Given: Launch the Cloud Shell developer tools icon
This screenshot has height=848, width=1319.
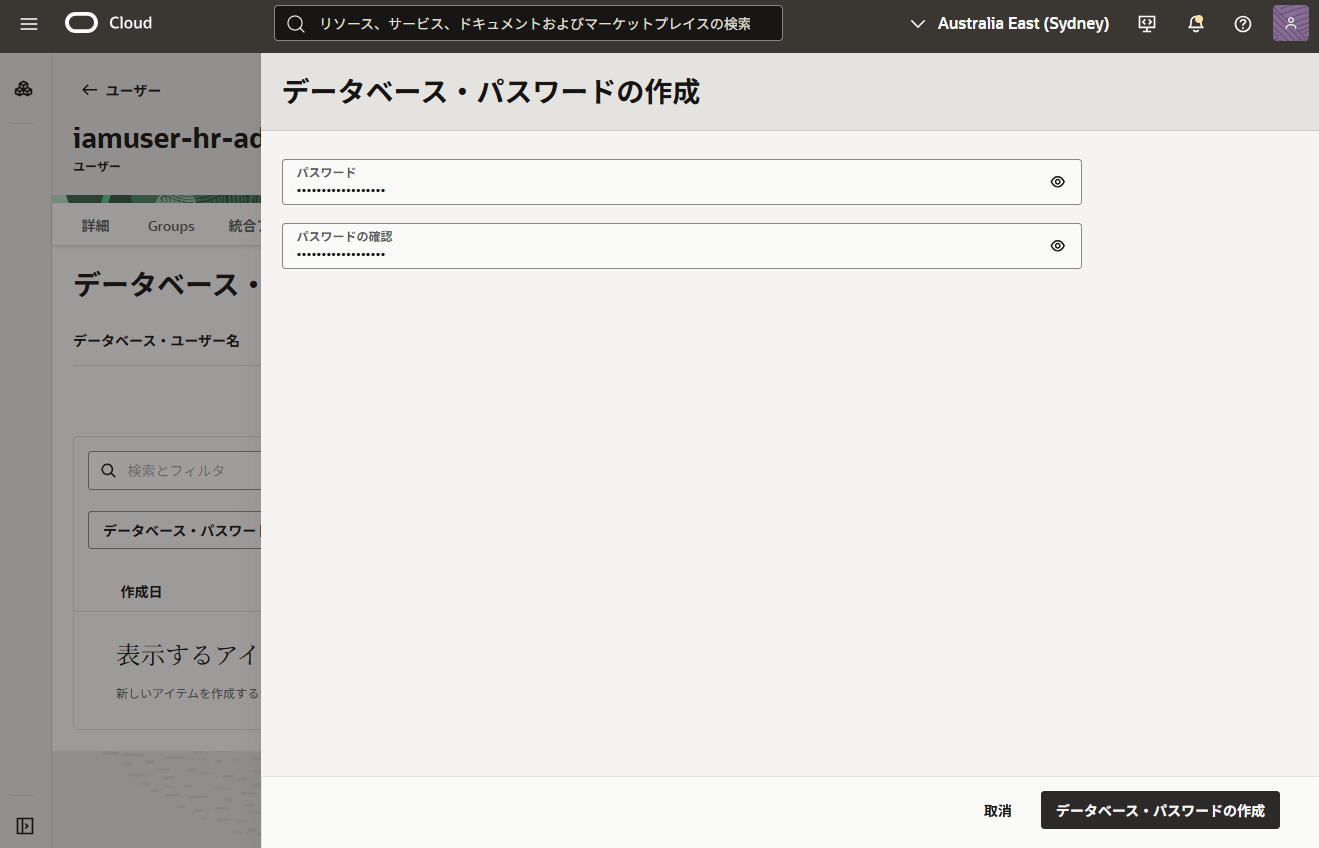Looking at the screenshot, I should 1146,23.
